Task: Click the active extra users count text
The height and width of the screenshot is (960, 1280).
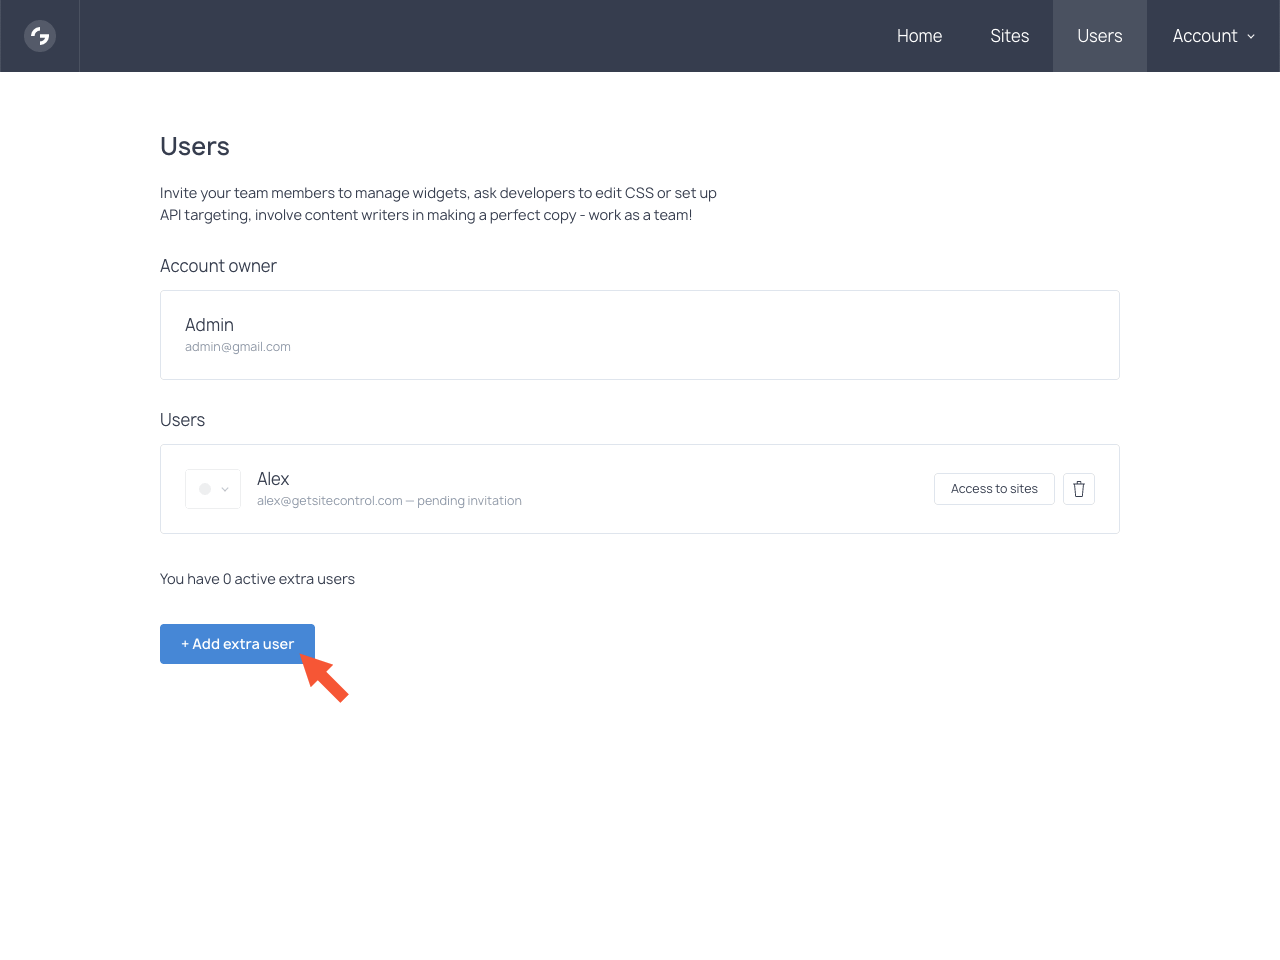Action: (x=257, y=579)
